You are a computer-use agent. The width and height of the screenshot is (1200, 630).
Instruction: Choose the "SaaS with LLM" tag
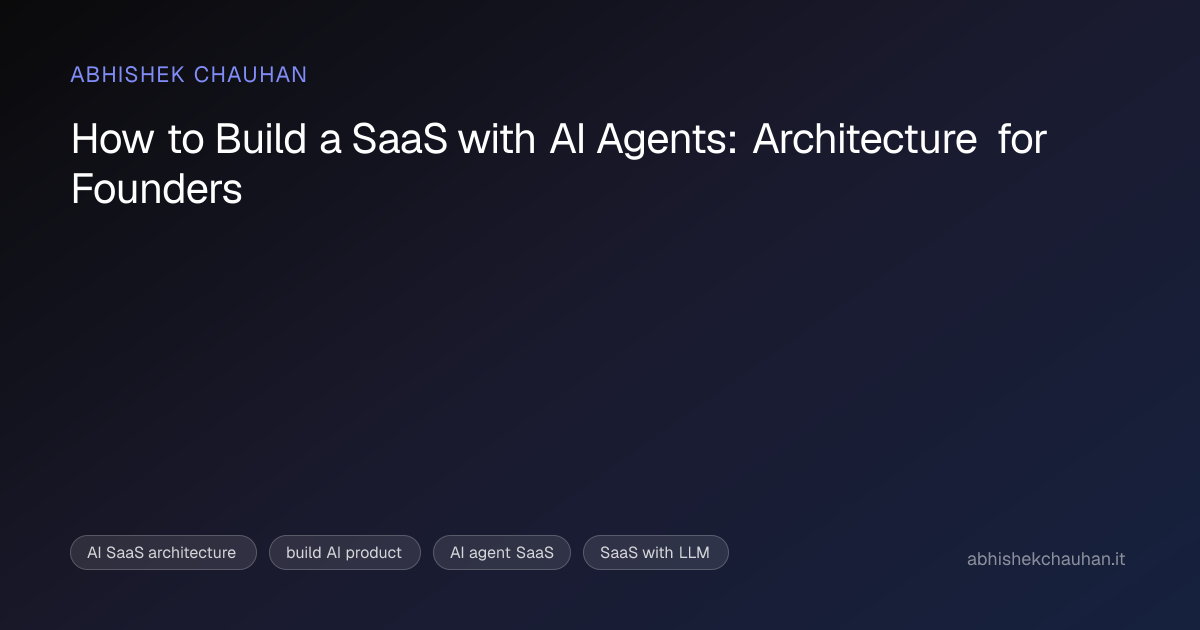[655, 552]
